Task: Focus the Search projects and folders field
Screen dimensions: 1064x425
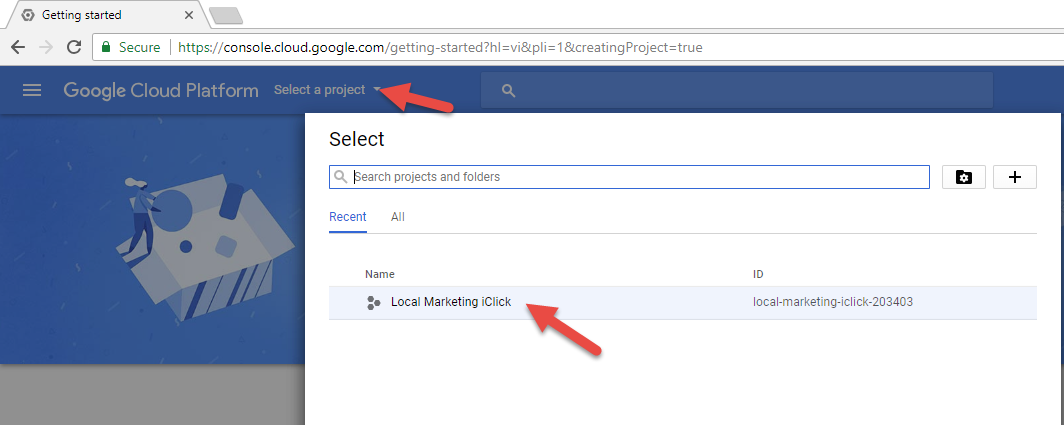Action: point(629,177)
